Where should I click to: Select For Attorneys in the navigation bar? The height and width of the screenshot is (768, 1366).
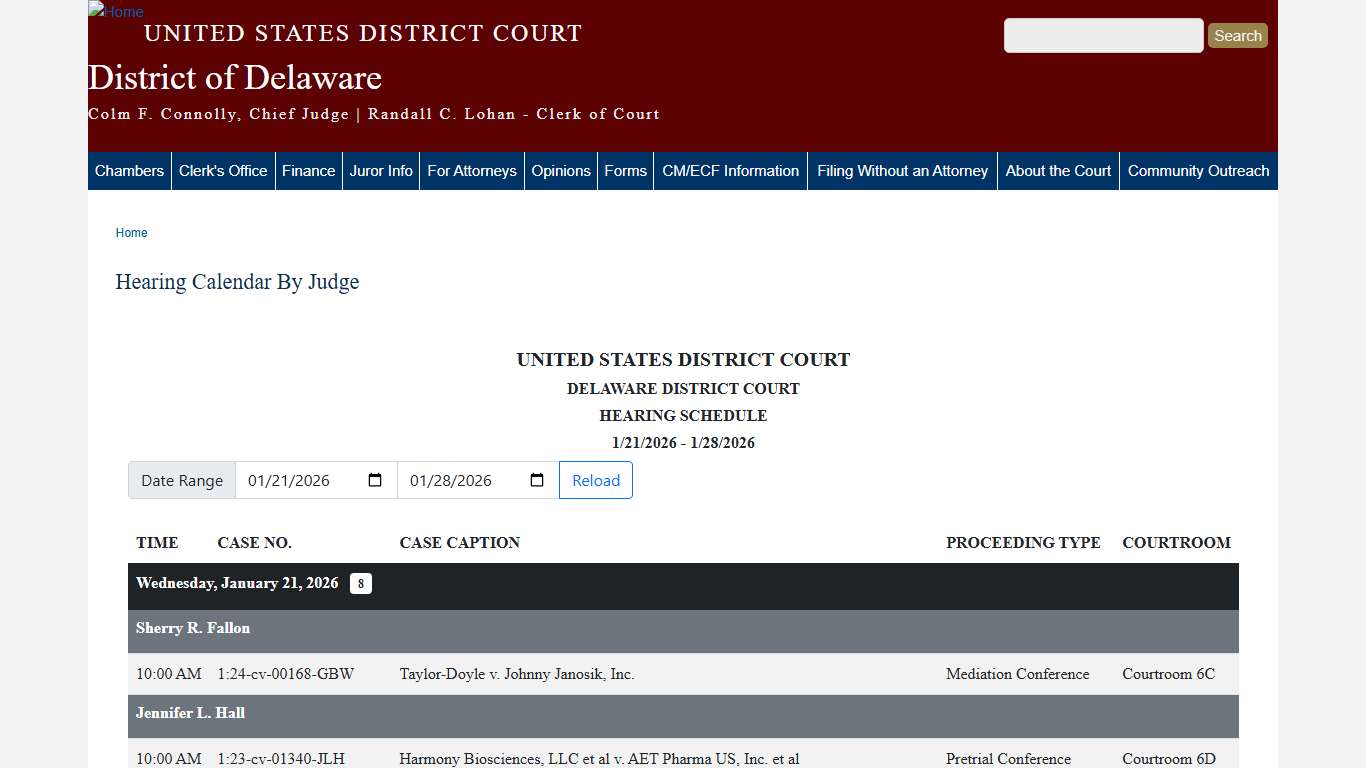pos(471,170)
